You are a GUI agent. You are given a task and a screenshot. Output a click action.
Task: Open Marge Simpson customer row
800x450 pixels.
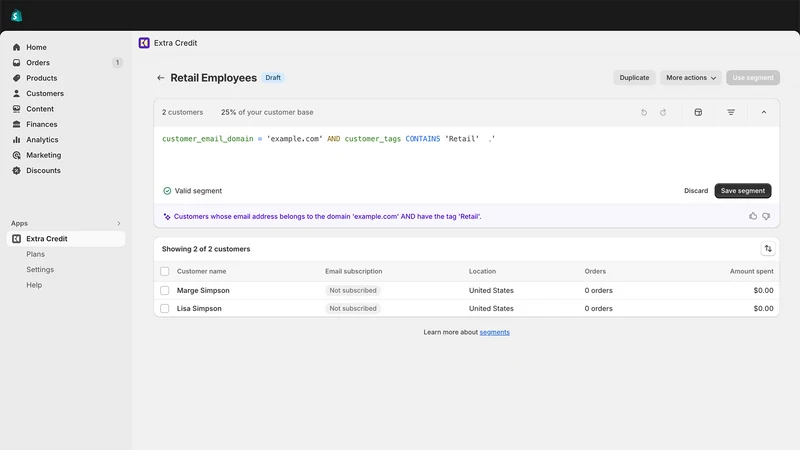(466, 290)
